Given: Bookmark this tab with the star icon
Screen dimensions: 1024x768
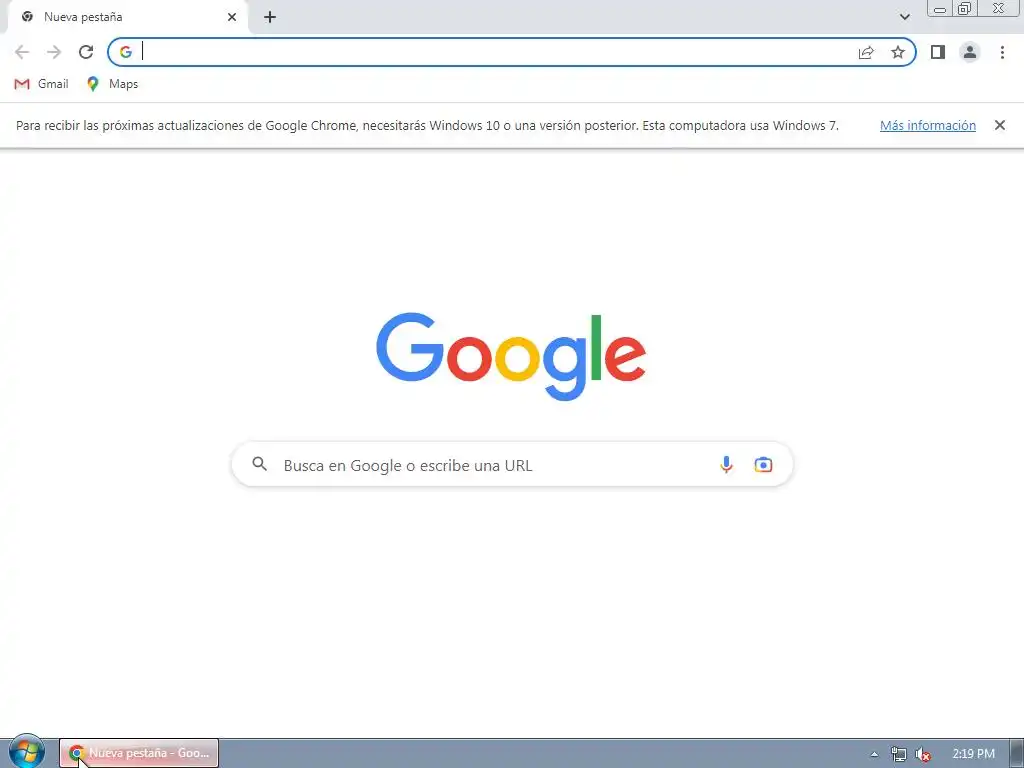Looking at the screenshot, I should [898, 52].
